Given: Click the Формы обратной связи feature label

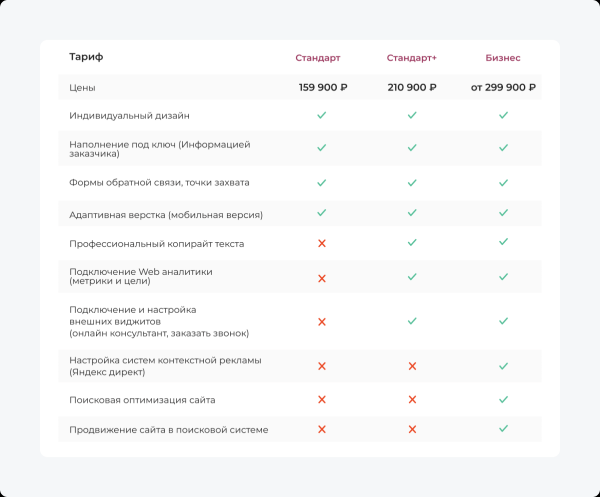Looking at the screenshot, I should click(159, 183).
